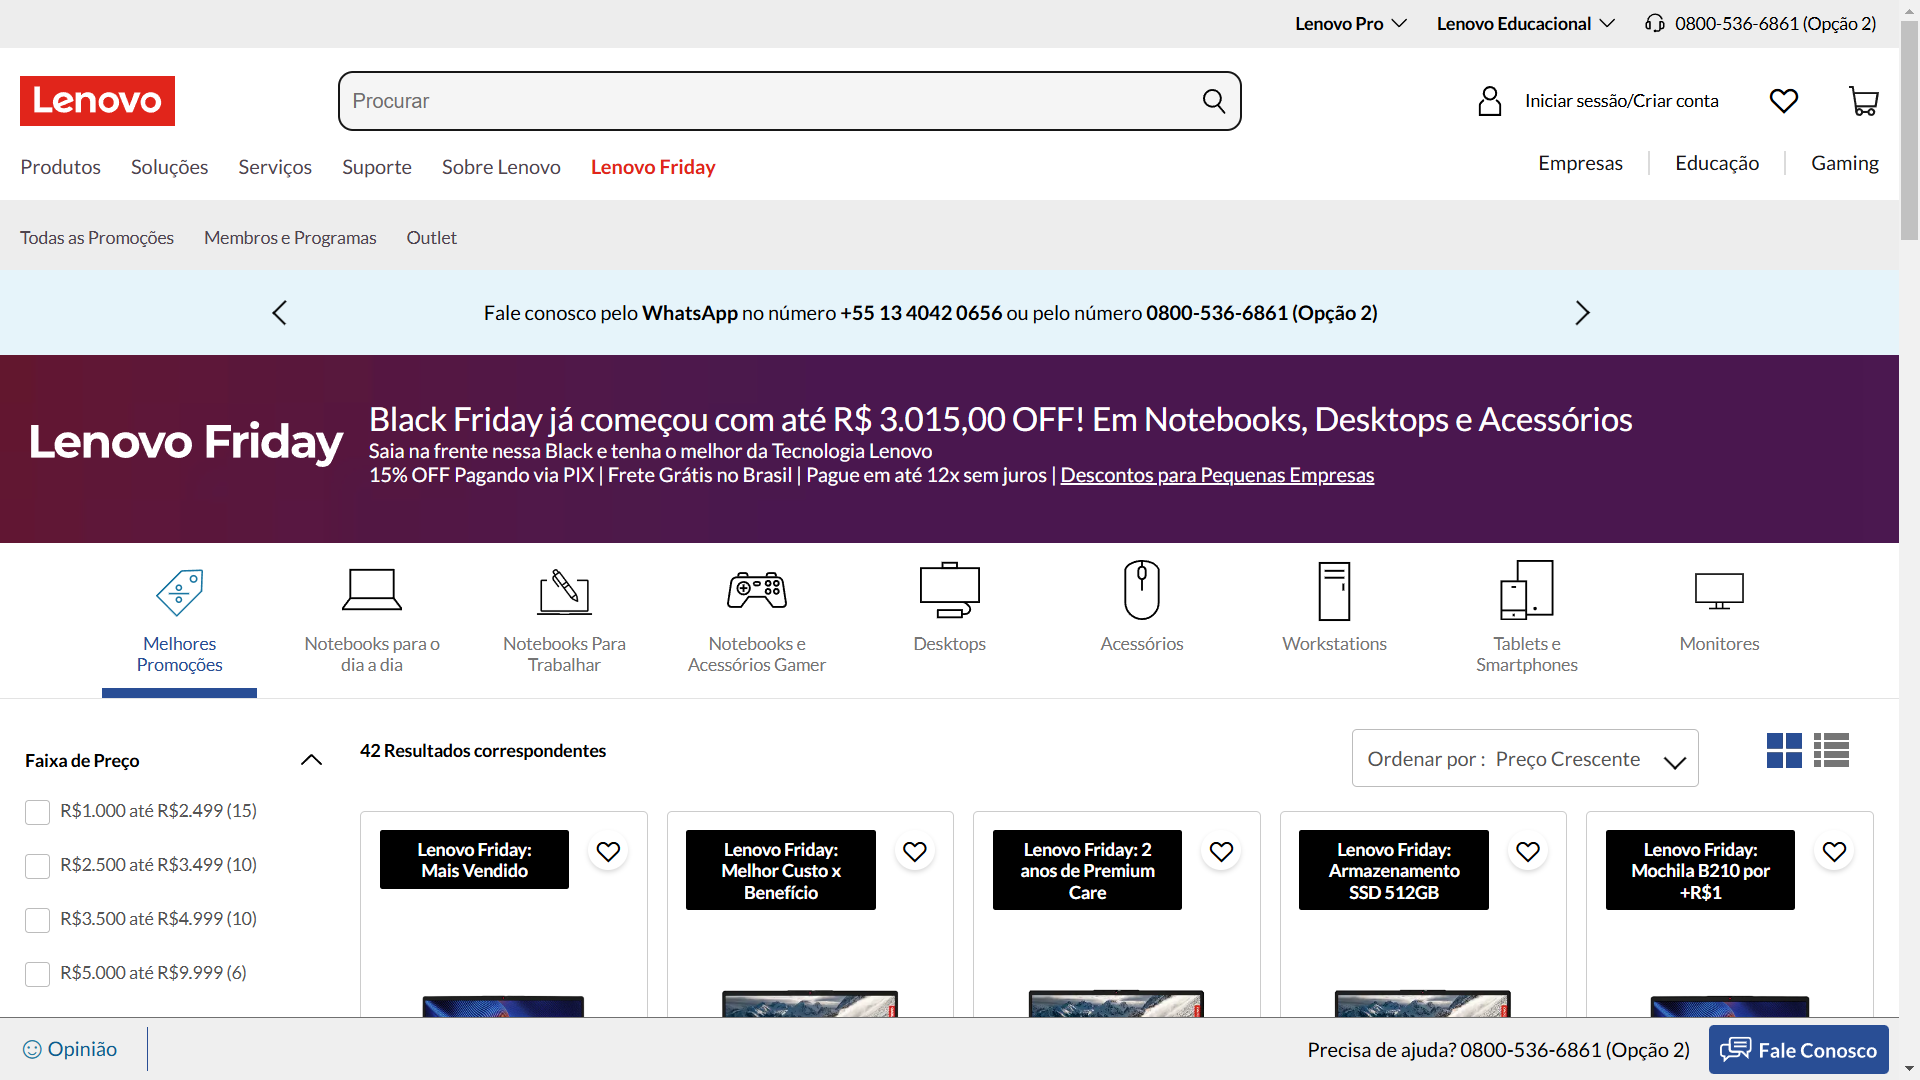Favorite the 2 anos de Premium Care product

click(x=1222, y=852)
